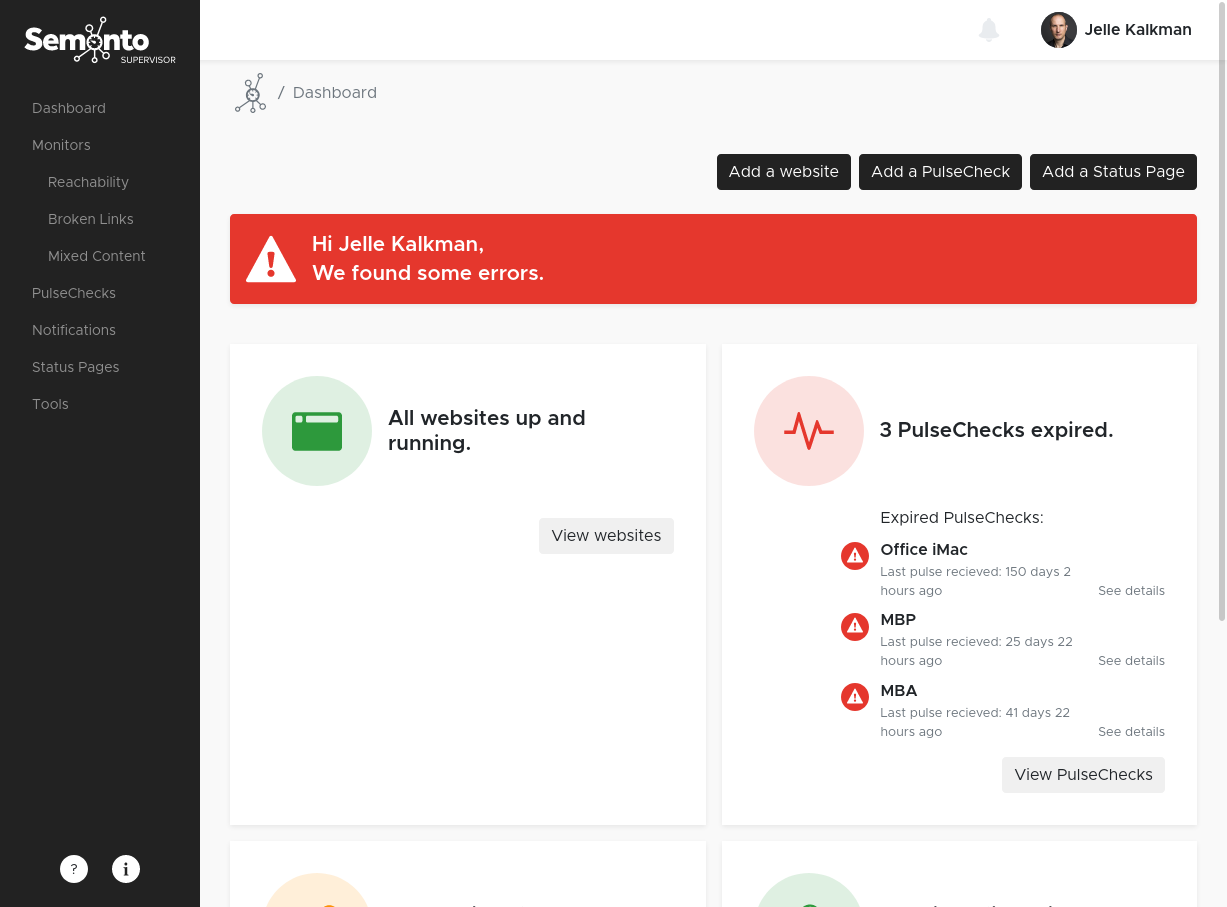Click the red pulse heartbeat icon
The height and width of the screenshot is (907, 1227).
pos(808,431)
